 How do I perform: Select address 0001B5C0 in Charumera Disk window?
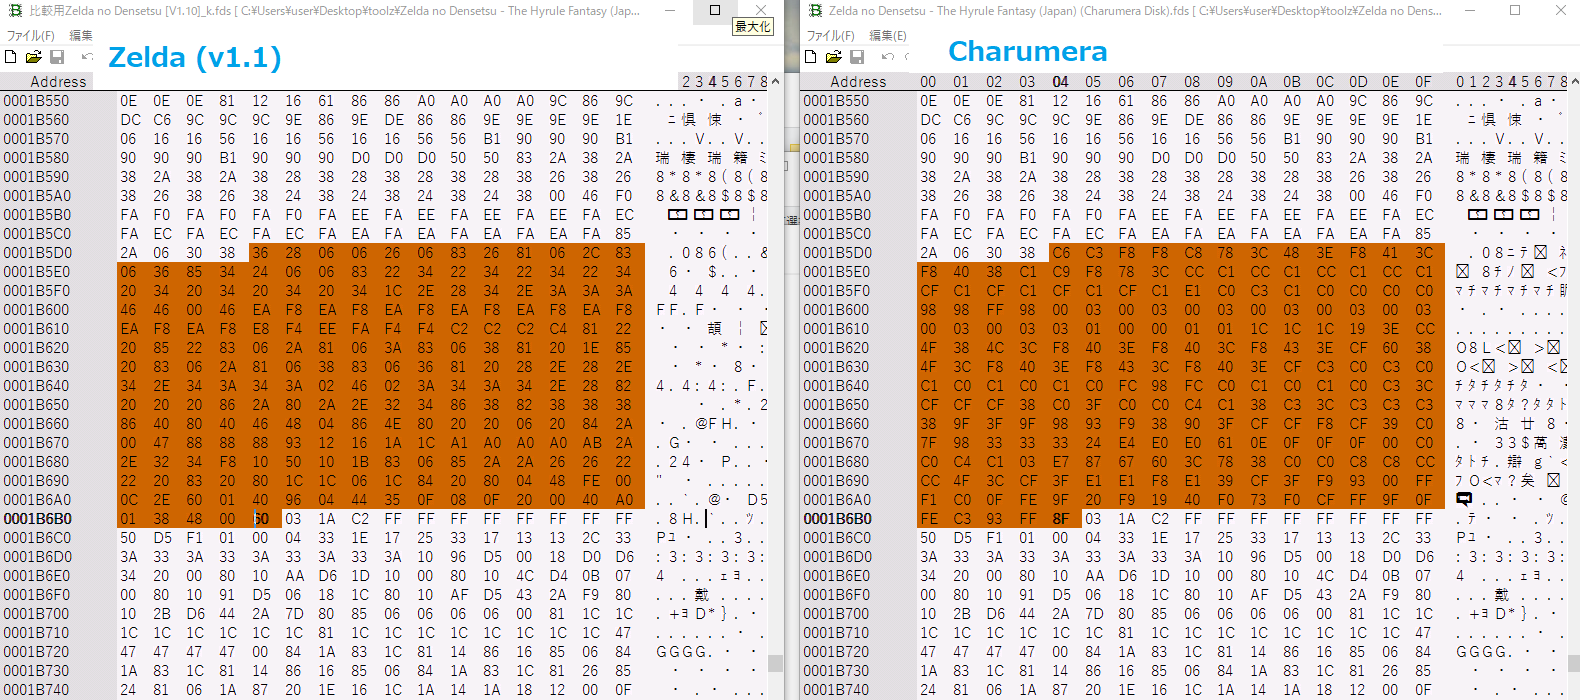tap(837, 234)
